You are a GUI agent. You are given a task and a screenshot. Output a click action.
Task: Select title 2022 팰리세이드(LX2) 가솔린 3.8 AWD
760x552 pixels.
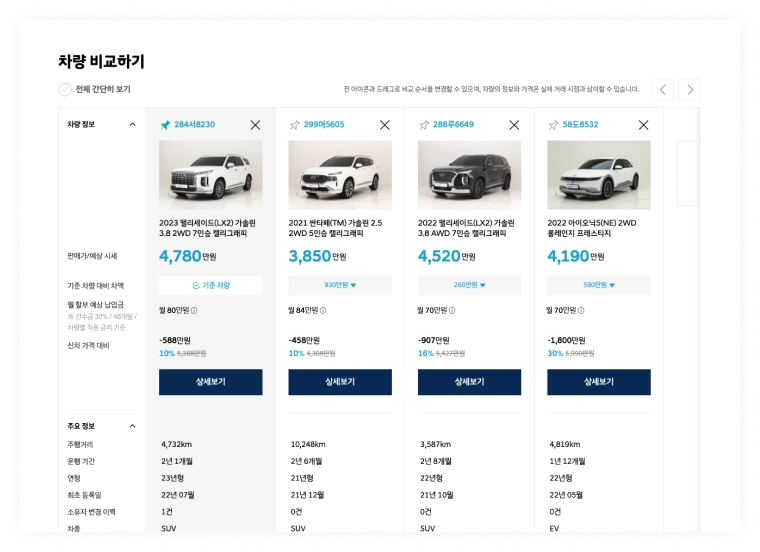[x=466, y=228]
